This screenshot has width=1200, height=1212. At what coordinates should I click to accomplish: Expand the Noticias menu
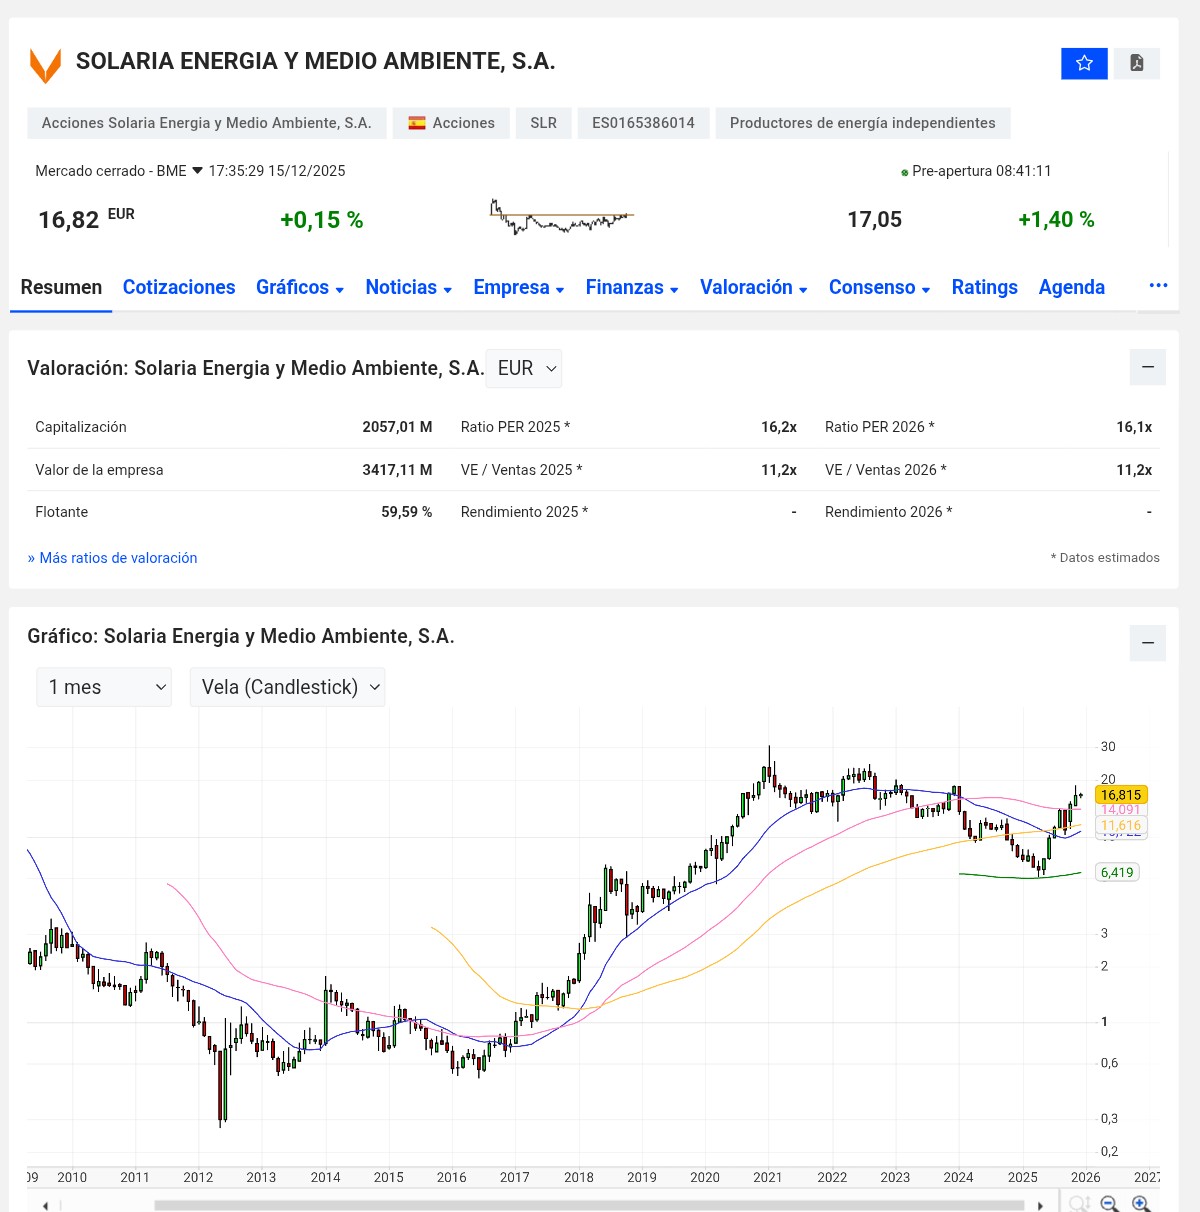click(x=409, y=287)
